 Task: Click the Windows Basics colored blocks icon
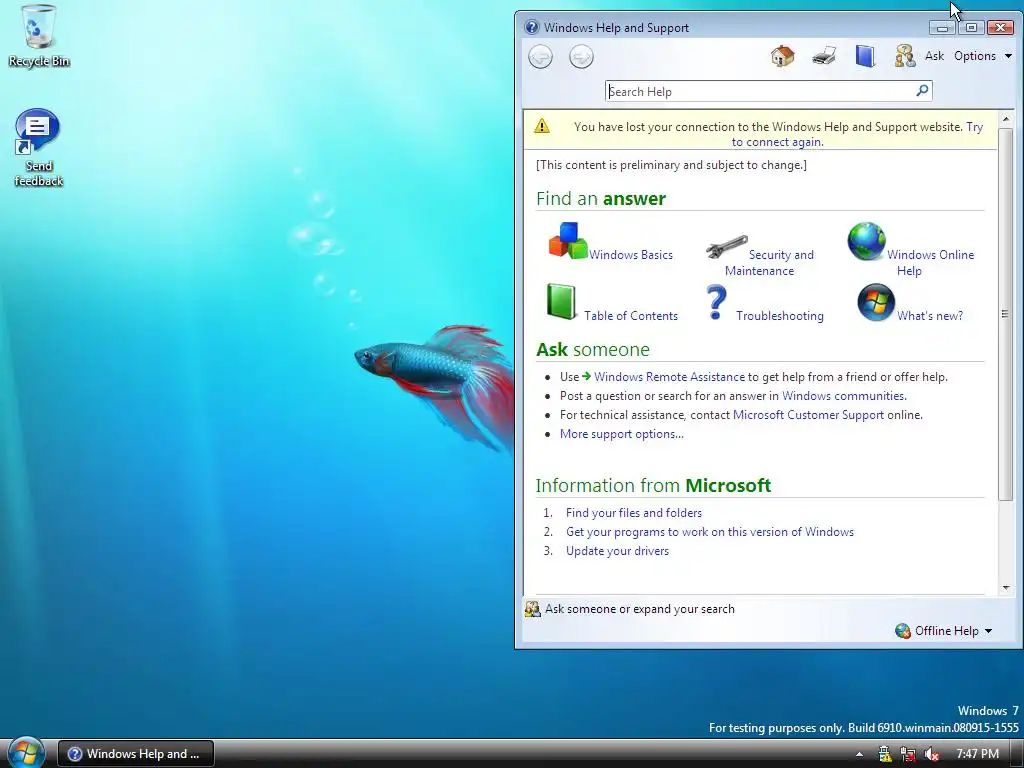pyautogui.click(x=567, y=240)
